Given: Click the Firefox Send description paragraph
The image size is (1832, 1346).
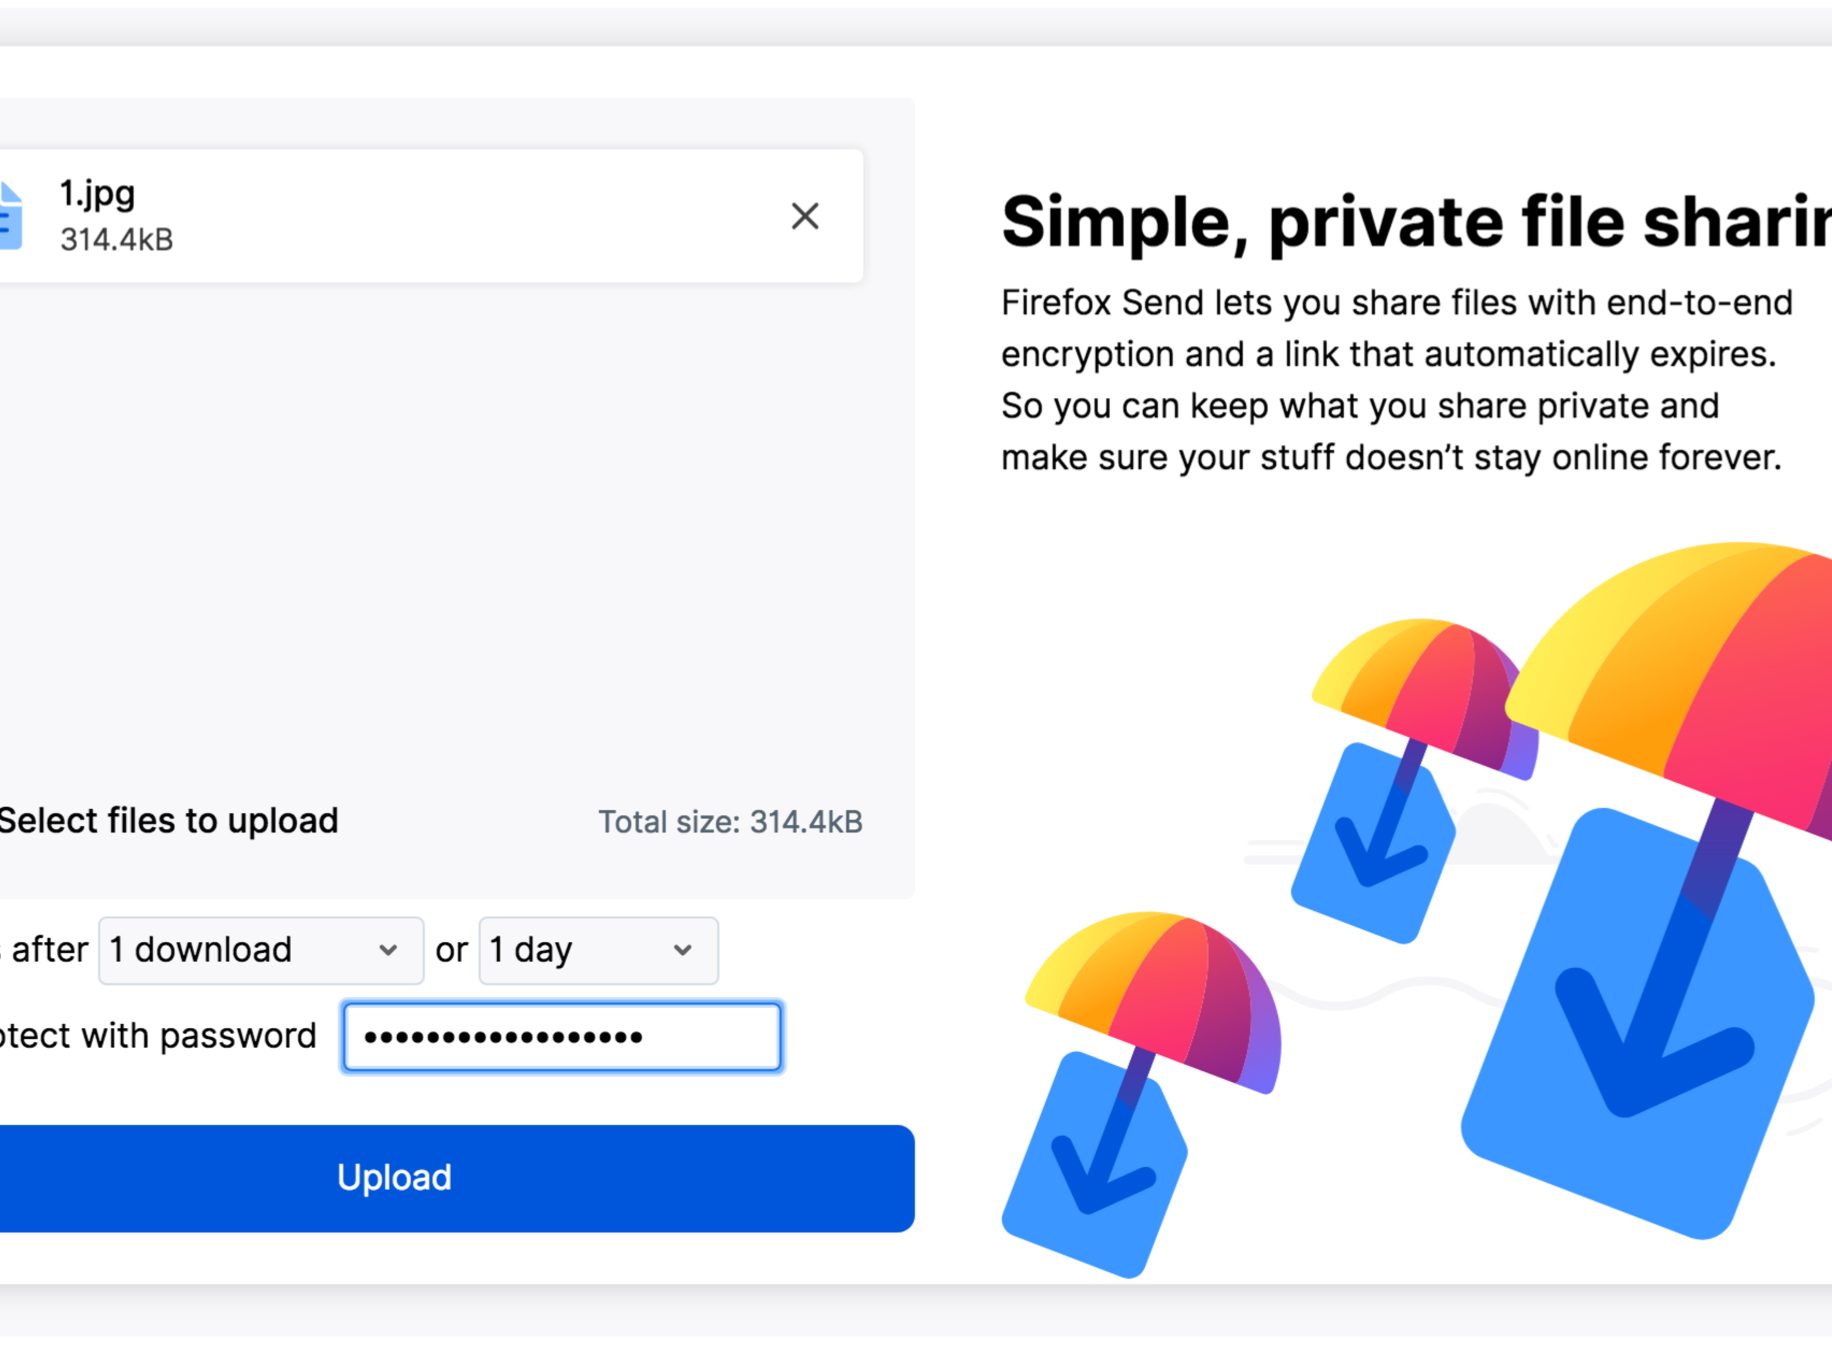Looking at the screenshot, I should click(1397, 380).
